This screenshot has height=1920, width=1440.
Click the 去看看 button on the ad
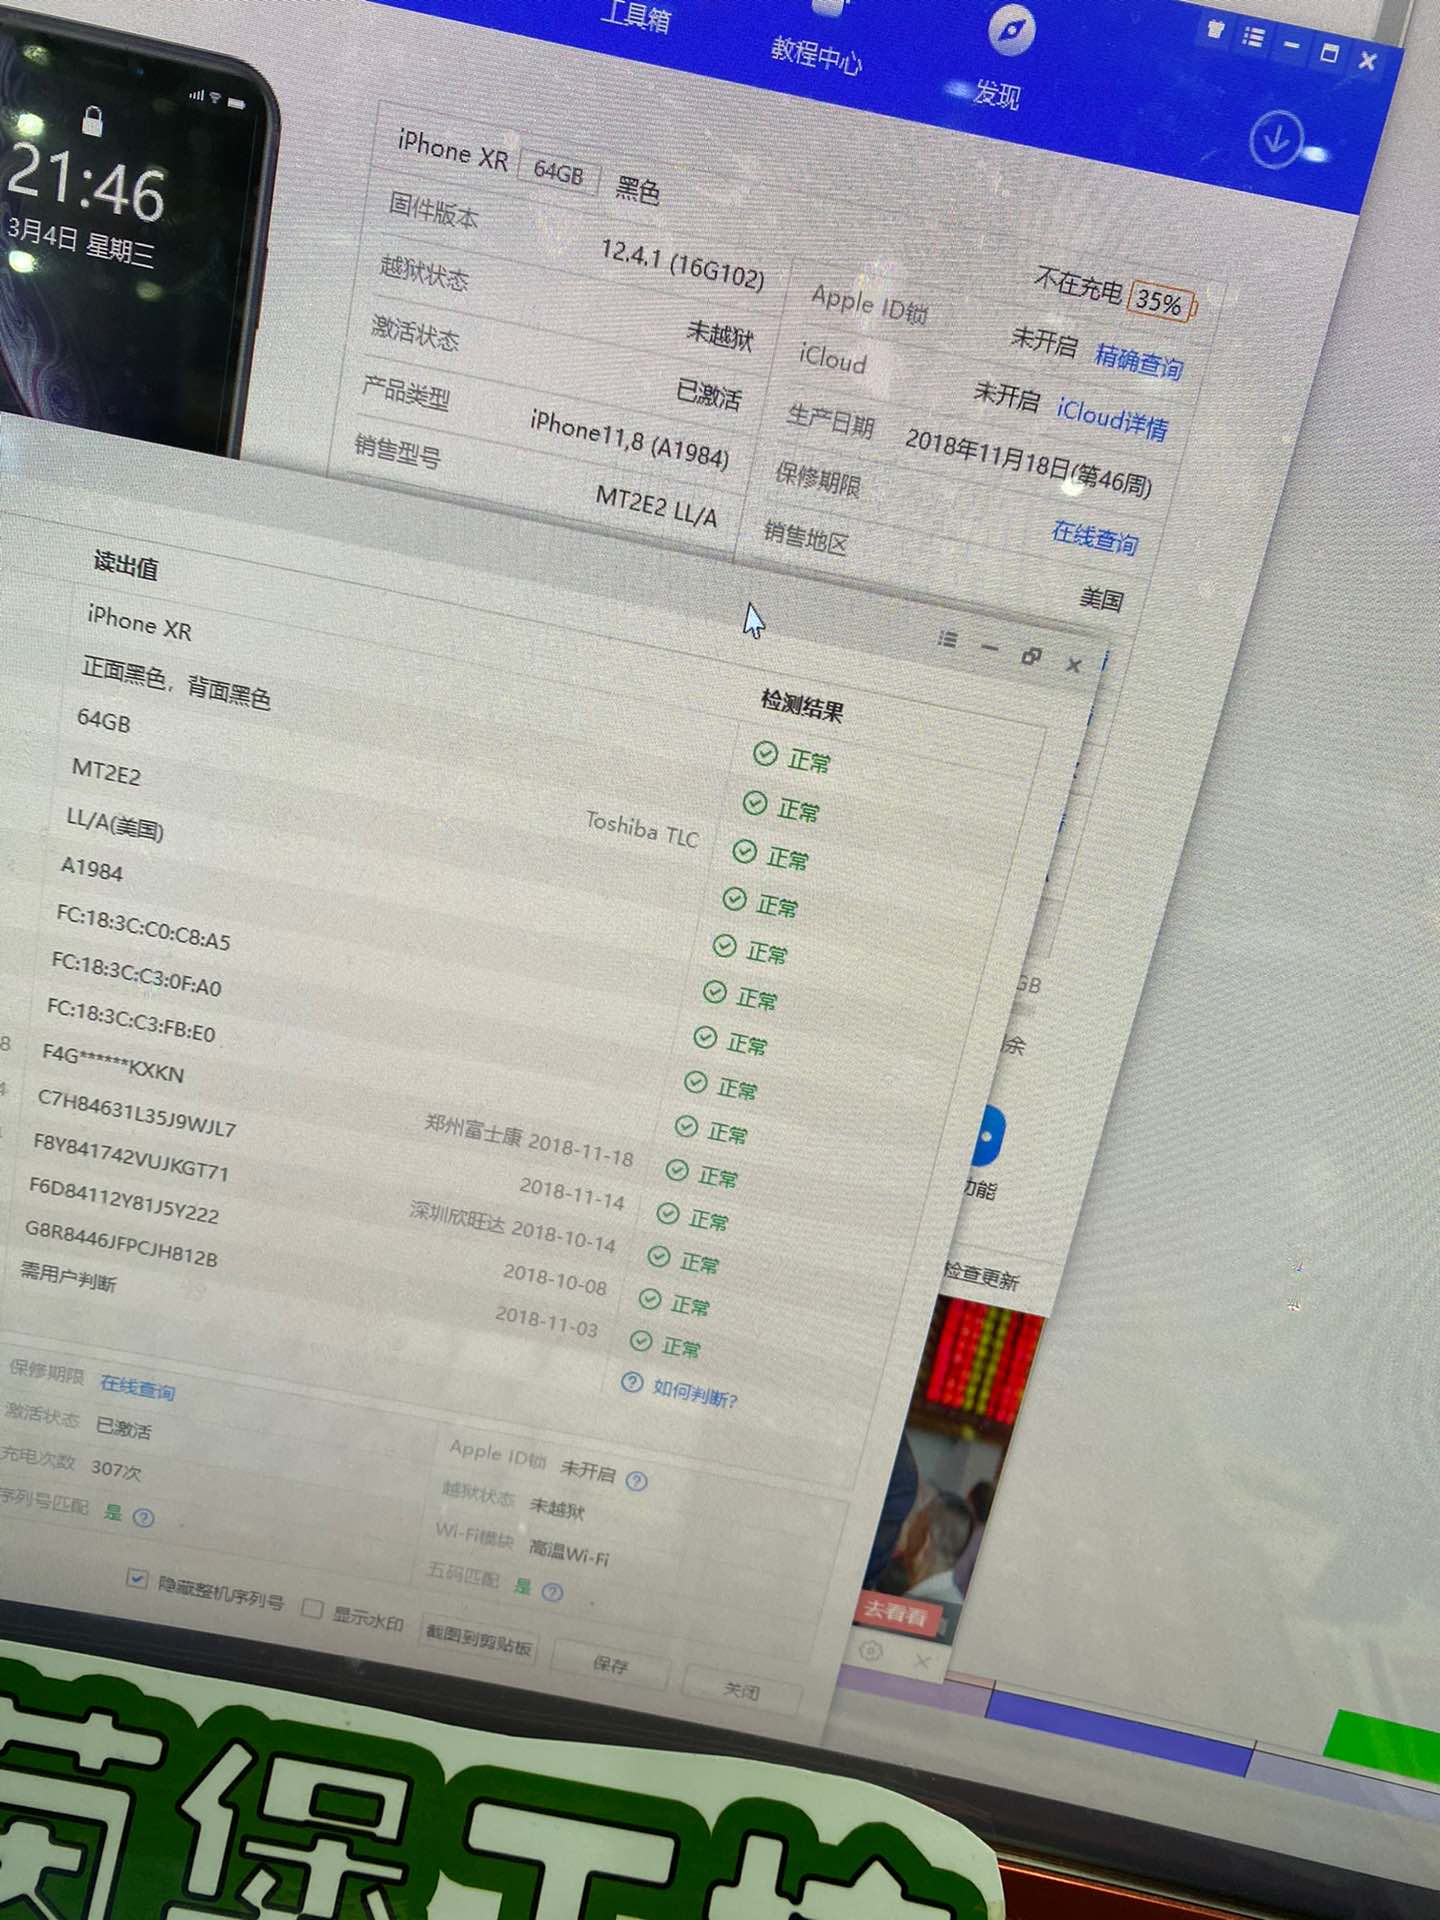click(x=896, y=1612)
